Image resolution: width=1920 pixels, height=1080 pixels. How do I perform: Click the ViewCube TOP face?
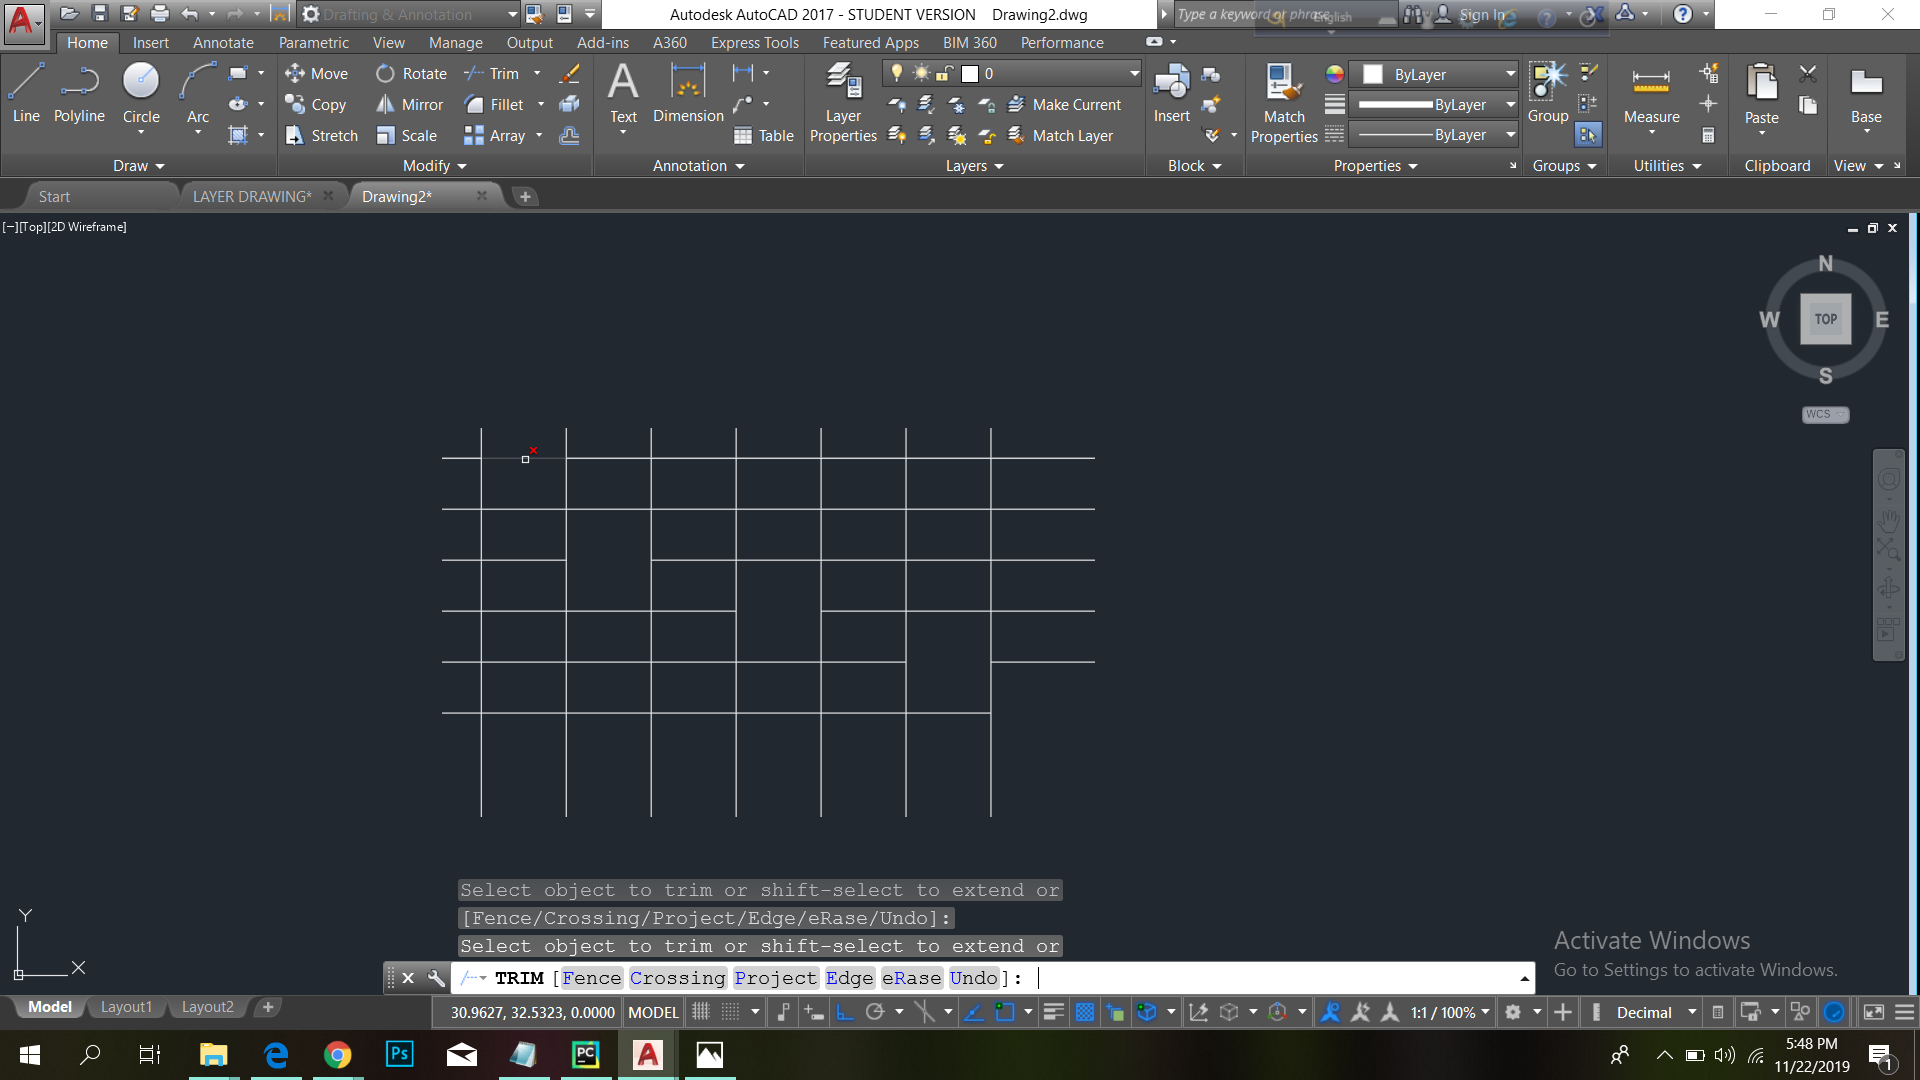pos(1825,319)
